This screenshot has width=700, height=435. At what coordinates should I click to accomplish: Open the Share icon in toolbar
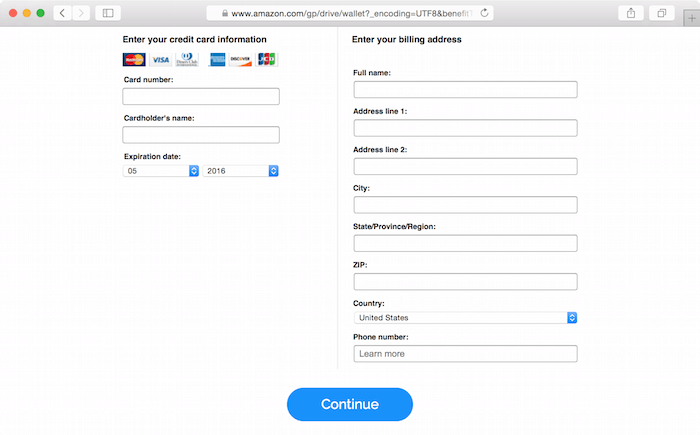(631, 13)
